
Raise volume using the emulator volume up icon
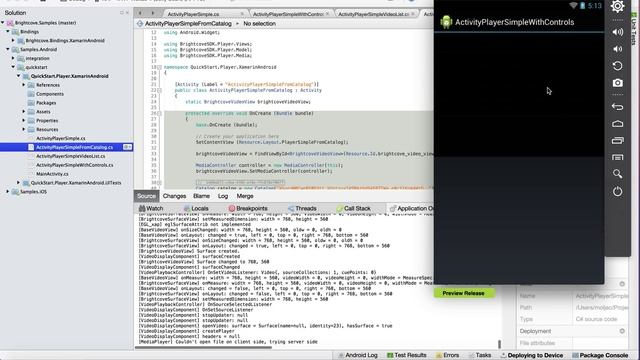point(618,32)
